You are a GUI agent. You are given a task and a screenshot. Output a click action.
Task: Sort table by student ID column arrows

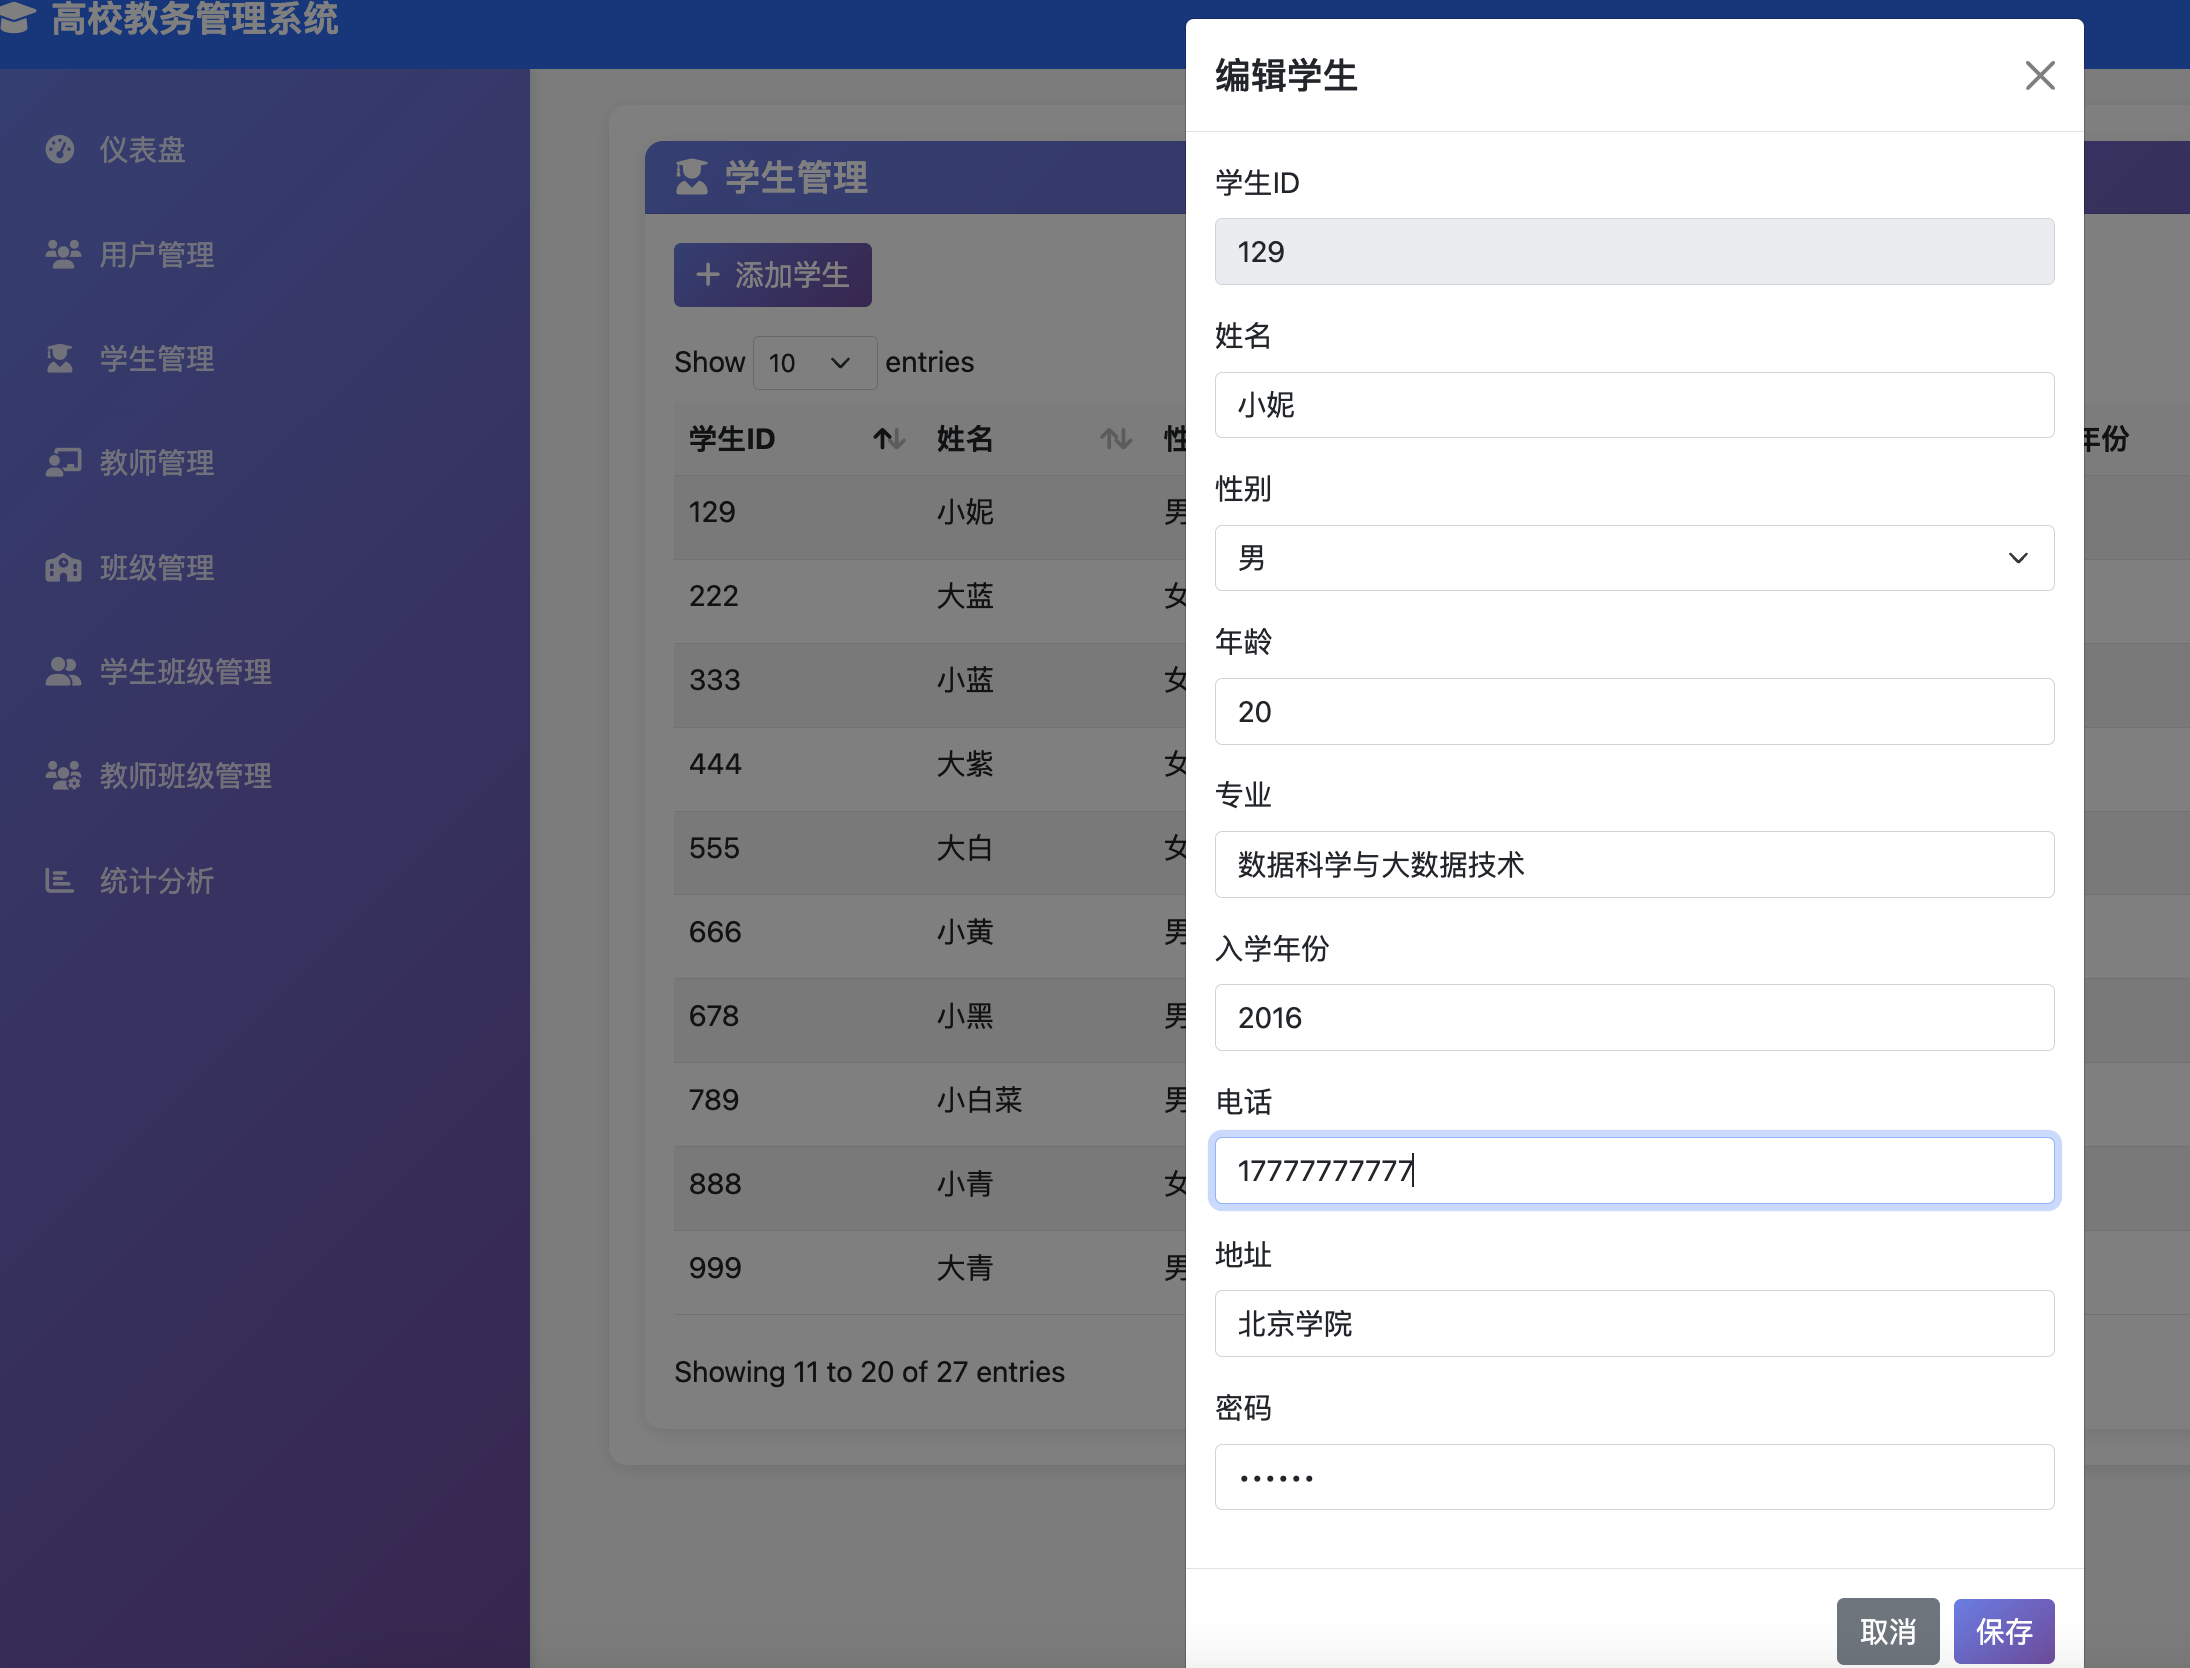[888, 439]
